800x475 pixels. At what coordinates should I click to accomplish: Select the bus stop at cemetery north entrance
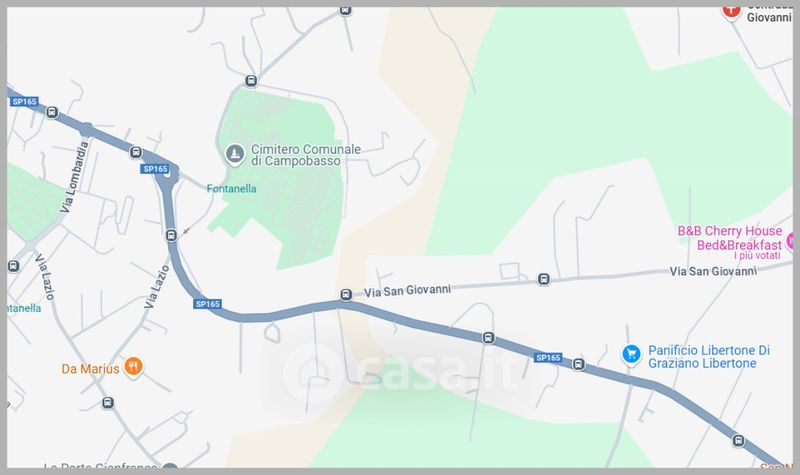coord(251,81)
